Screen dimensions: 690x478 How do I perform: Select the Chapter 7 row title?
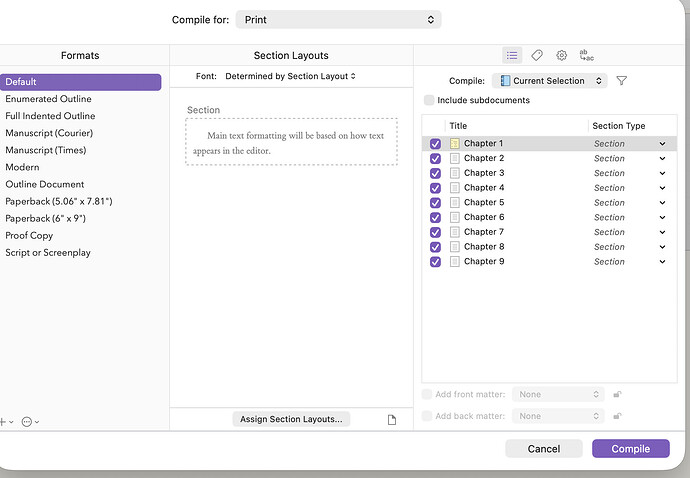484,232
